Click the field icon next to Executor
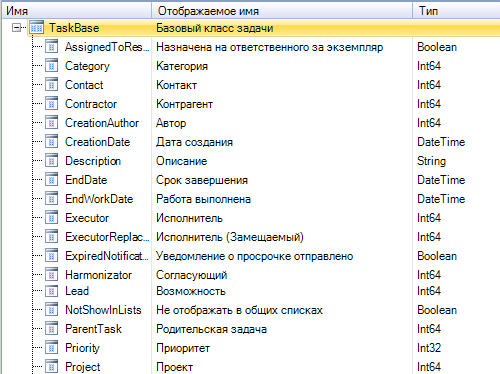The image size is (500, 374). tap(51, 218)
